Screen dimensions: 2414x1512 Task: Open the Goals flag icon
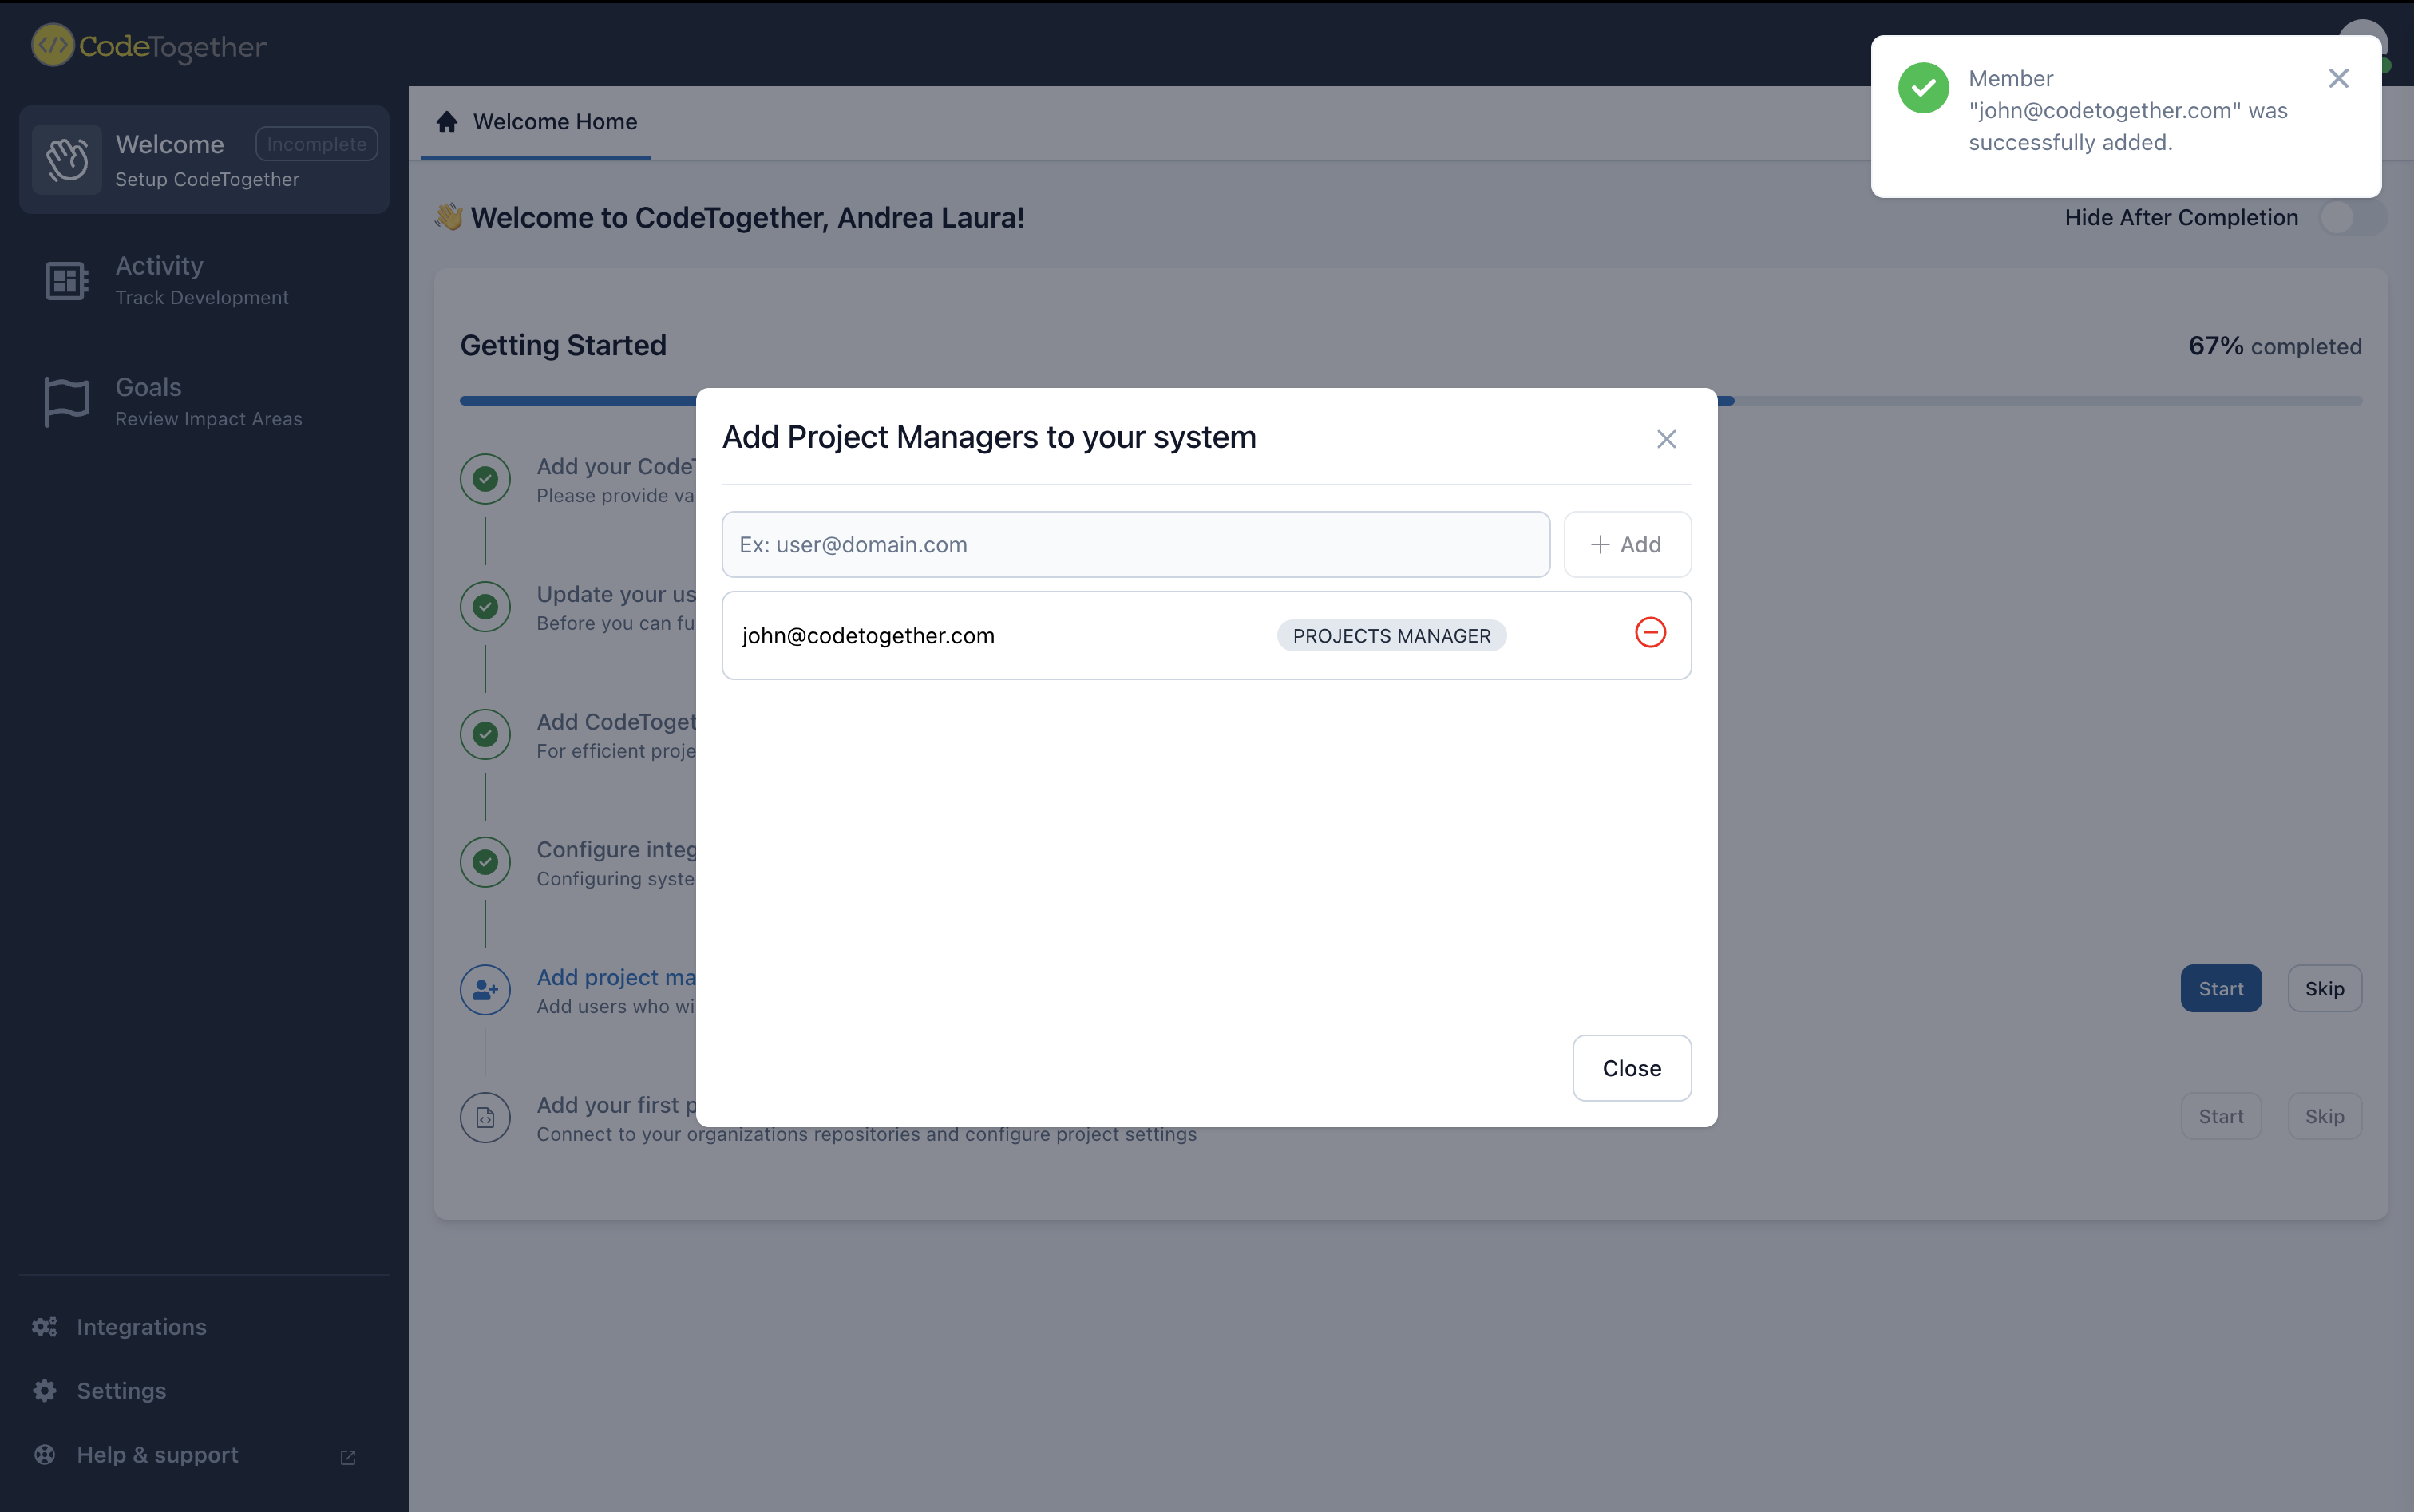(67, 401)
